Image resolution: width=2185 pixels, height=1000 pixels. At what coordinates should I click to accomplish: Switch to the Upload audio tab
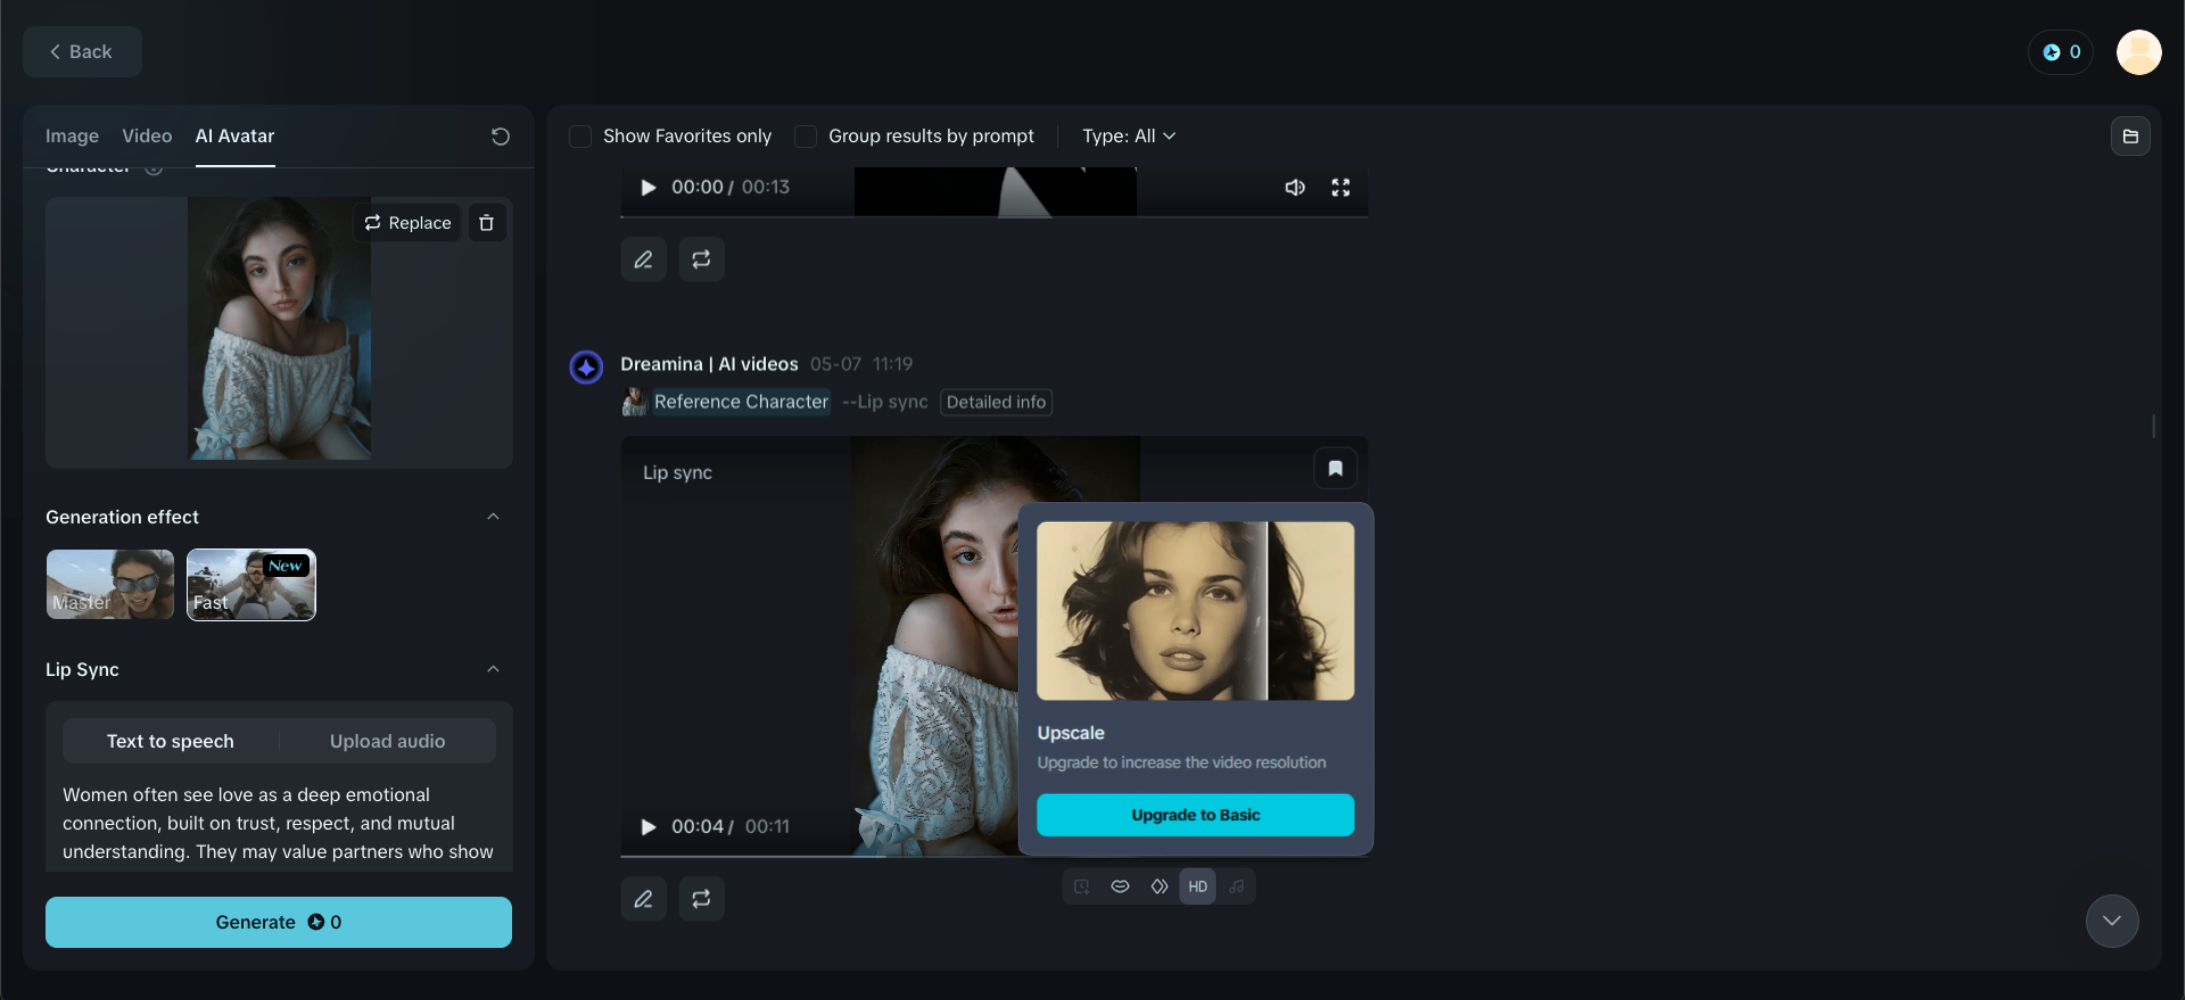tap(388, 741)
